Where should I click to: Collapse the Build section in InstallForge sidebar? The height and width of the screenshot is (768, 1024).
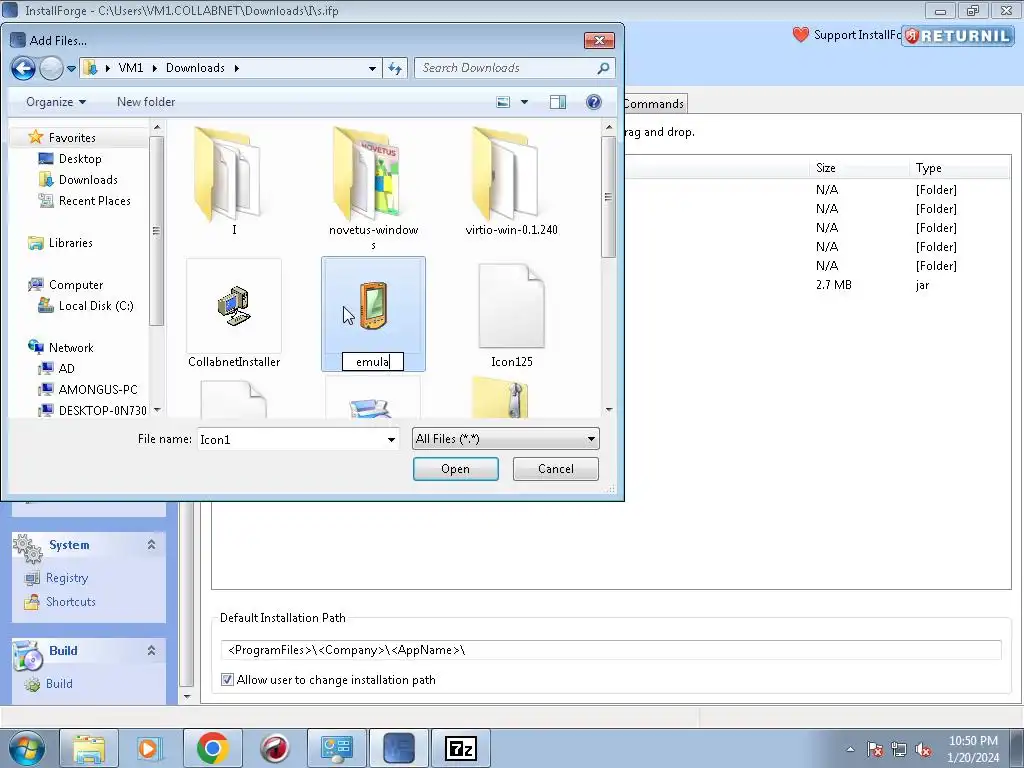pos(151,650)
